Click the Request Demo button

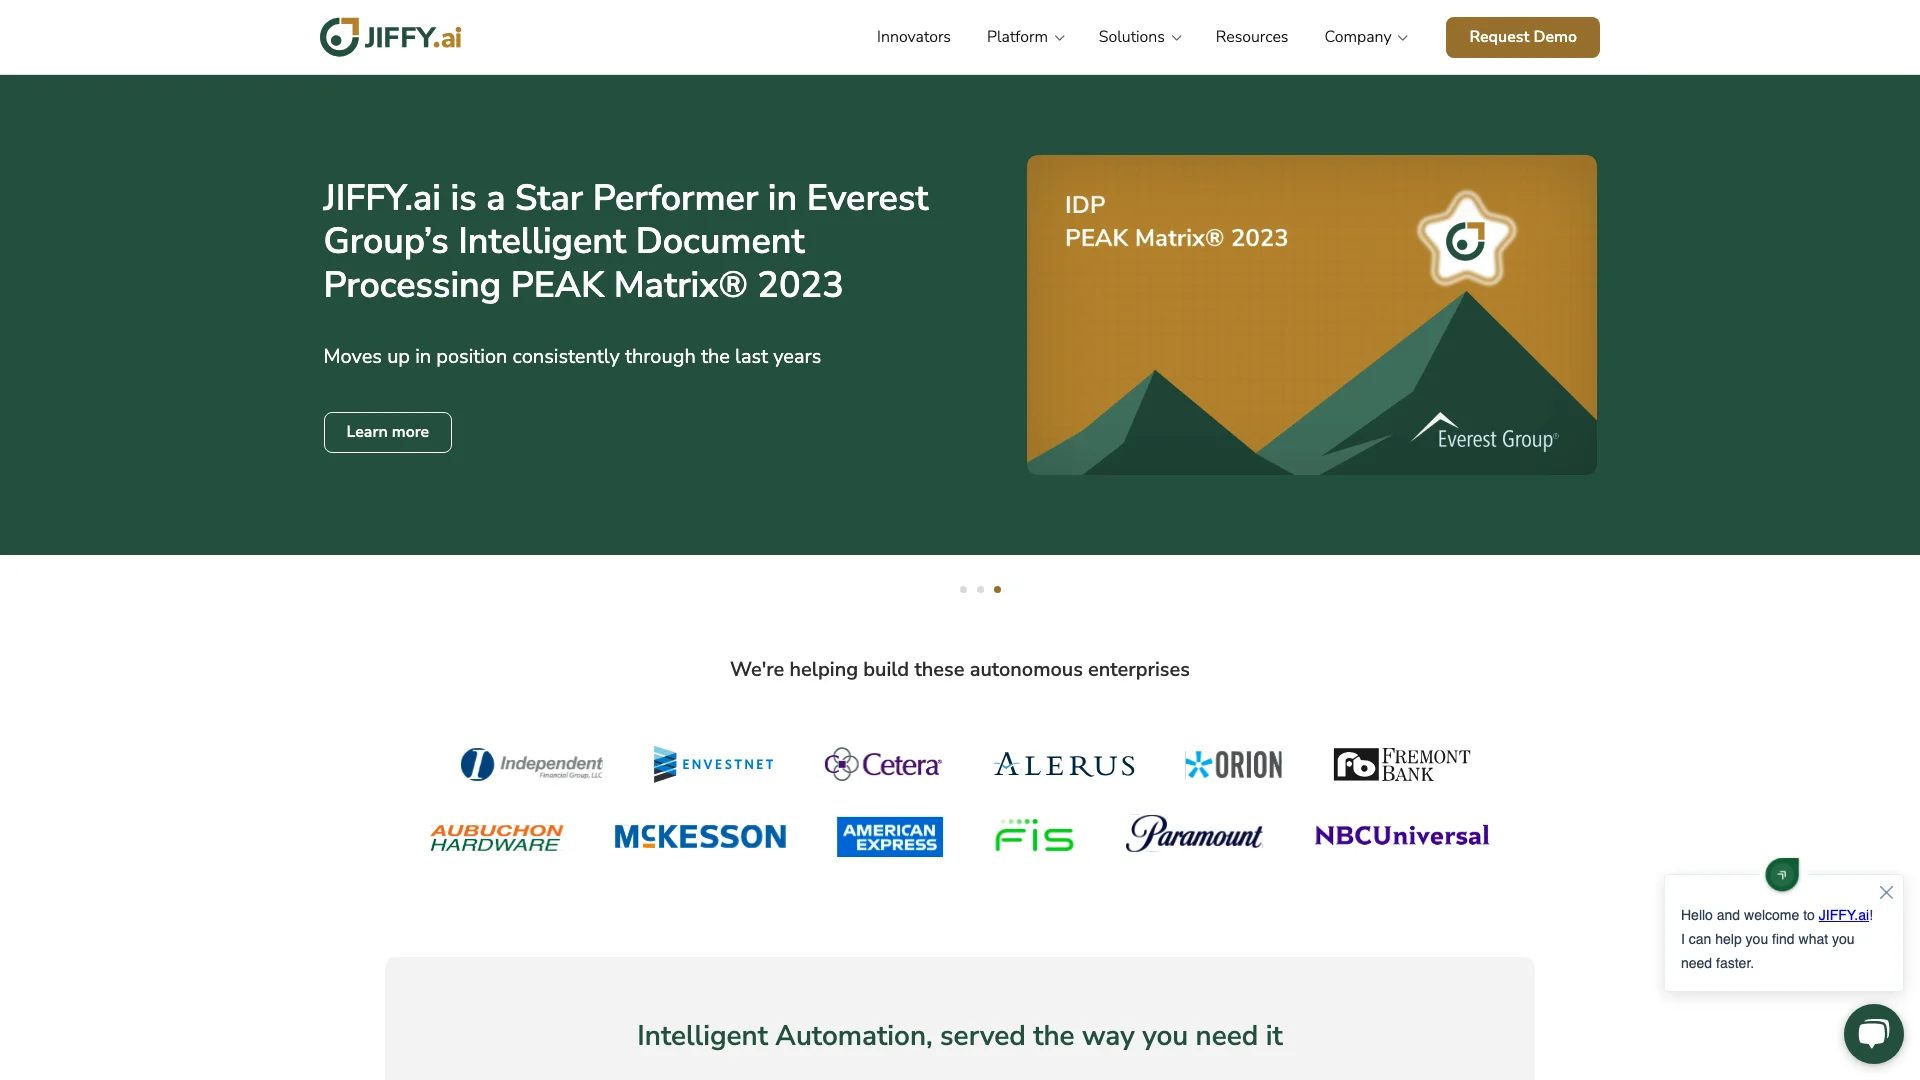(x=1522, y=37)
